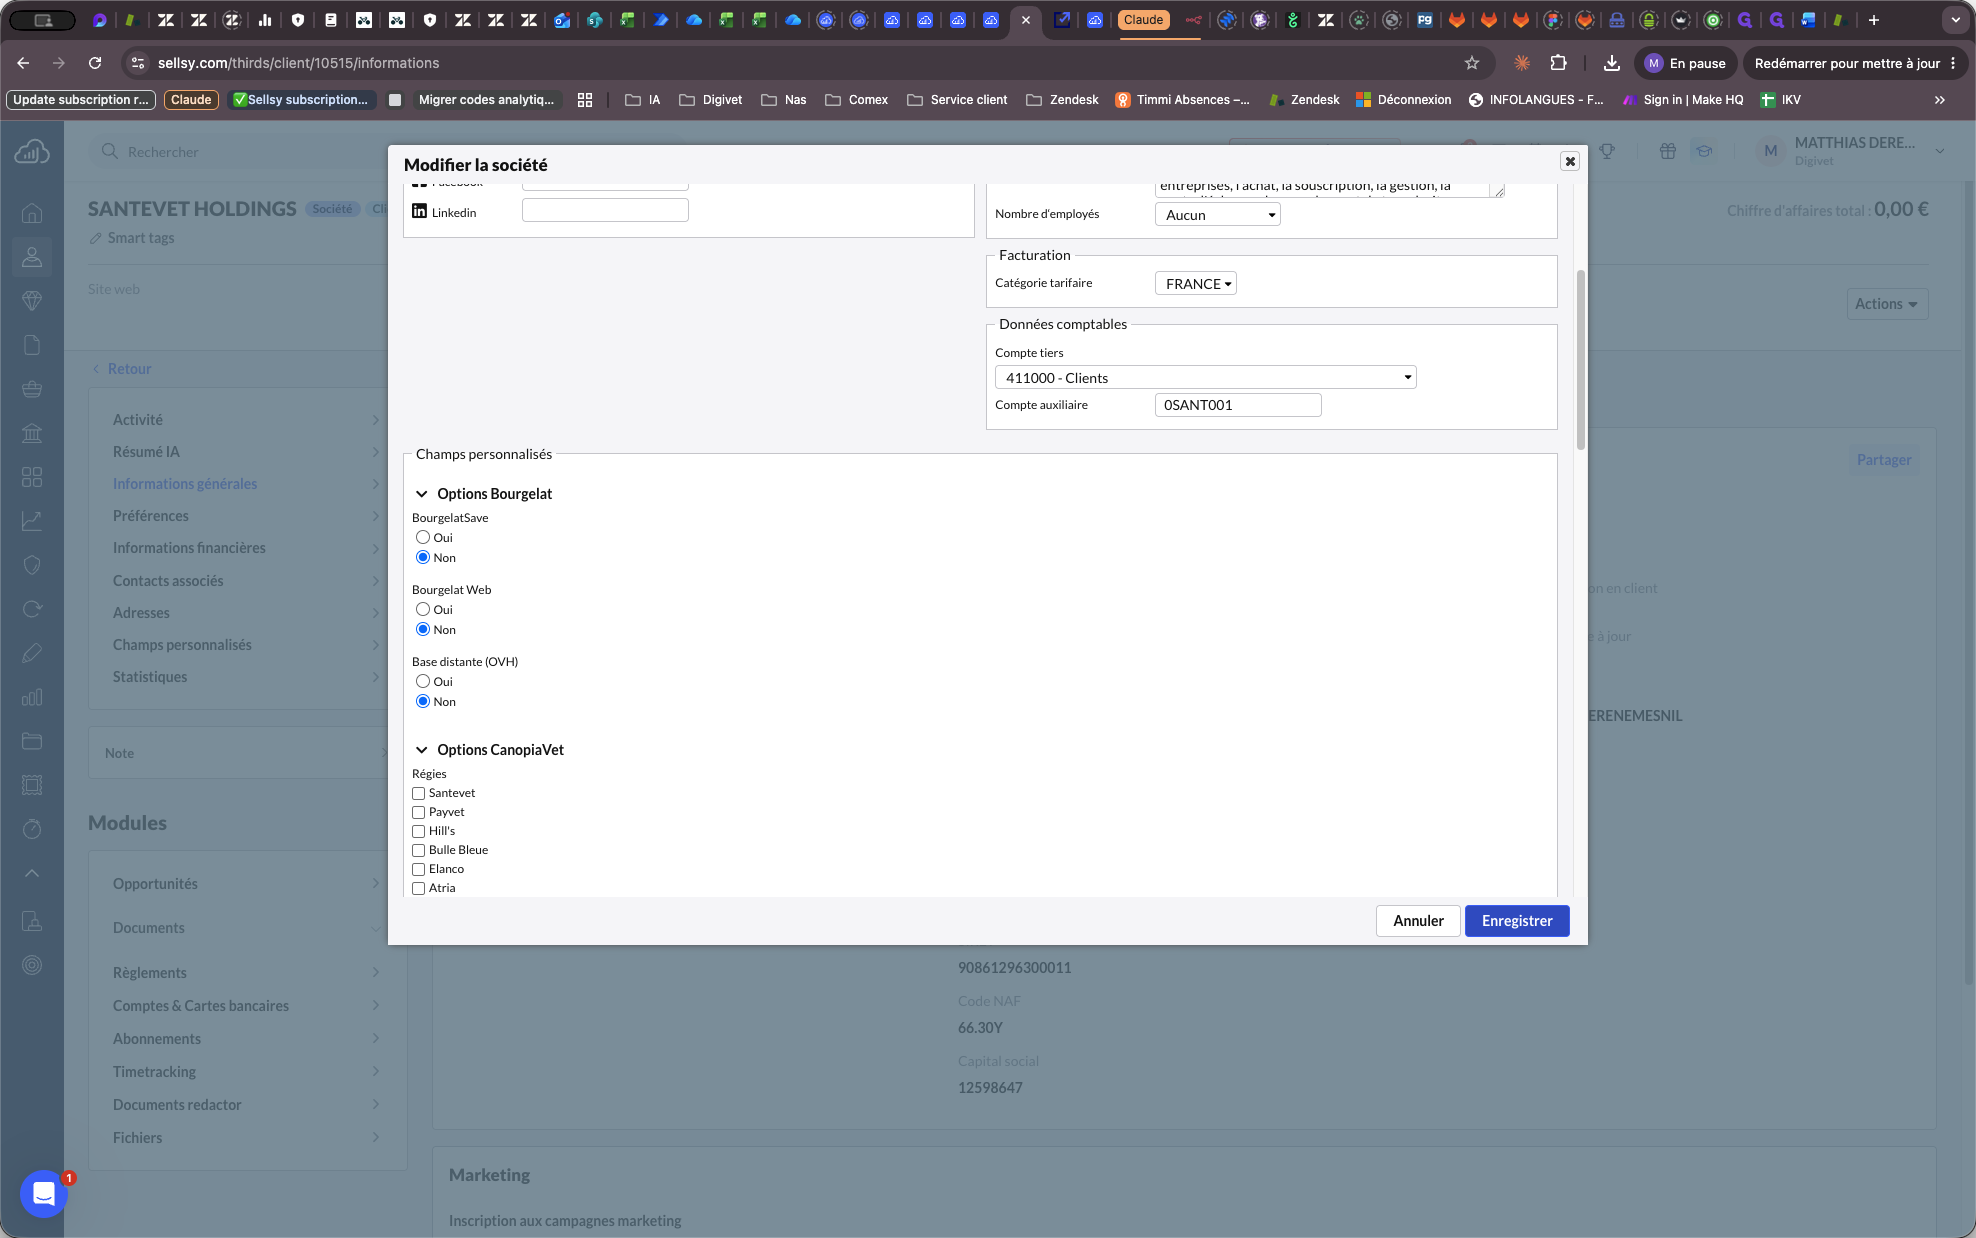Image resolution: width=1976 pixels, height=1238 pixels.
Task: Open the Actions dropdown button
Action: tap(1886, 304)
